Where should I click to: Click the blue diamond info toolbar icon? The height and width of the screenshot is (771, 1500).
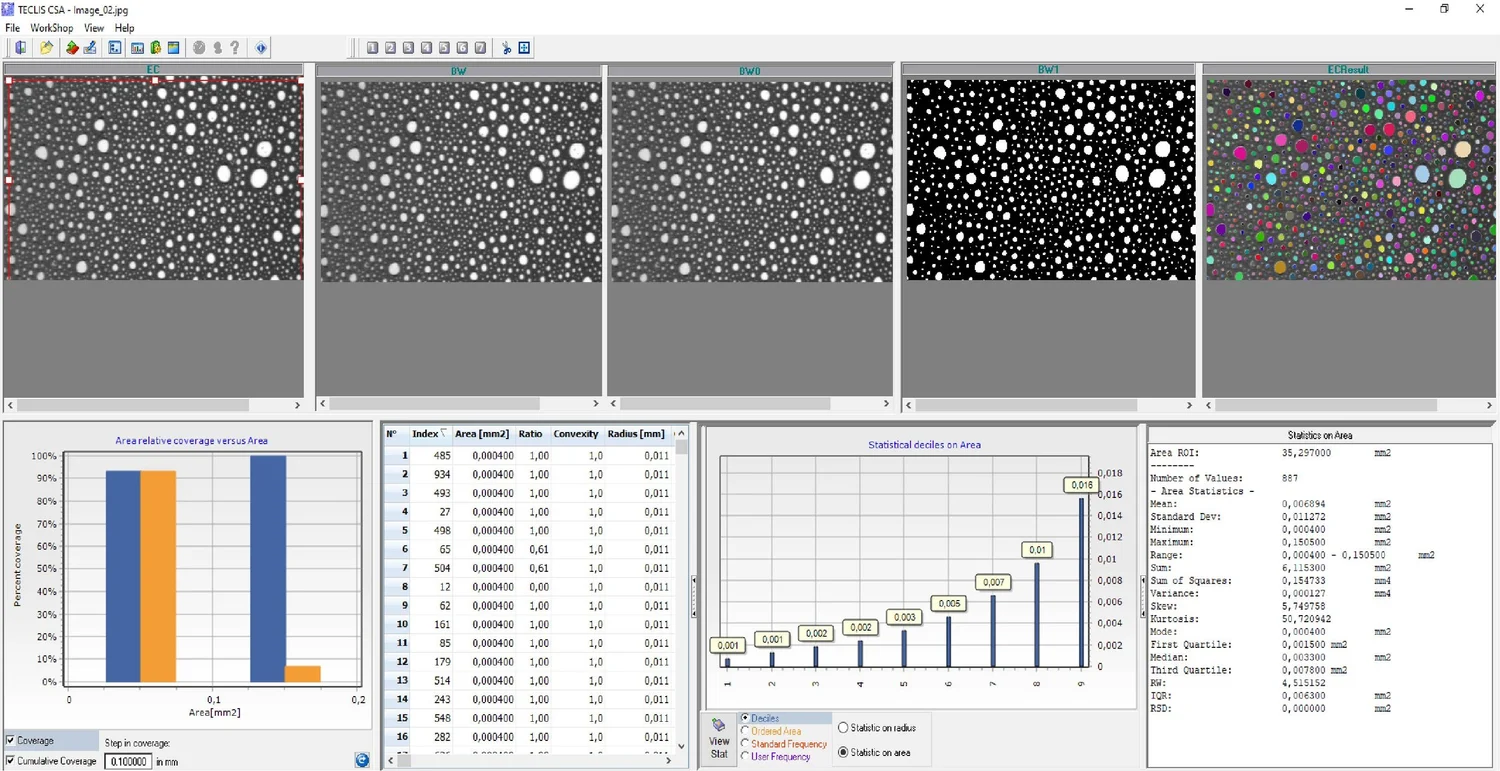tap(260, 47)
